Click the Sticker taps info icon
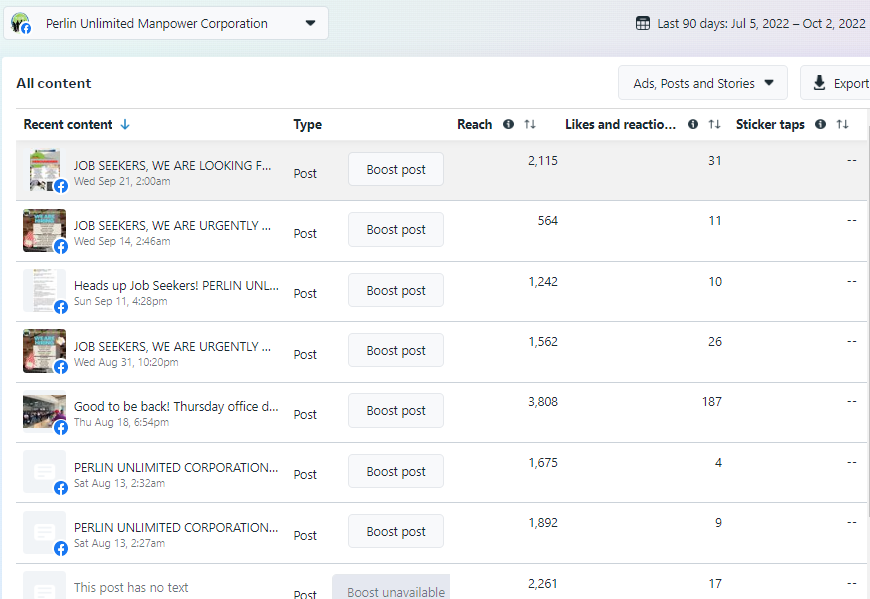Image resolution: width=870 pixels, height=599 pixels. point(821,124)
